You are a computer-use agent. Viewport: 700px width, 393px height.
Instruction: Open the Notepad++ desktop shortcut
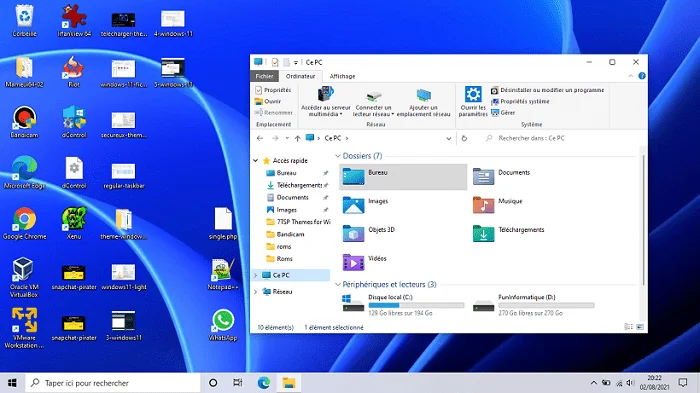223,274
